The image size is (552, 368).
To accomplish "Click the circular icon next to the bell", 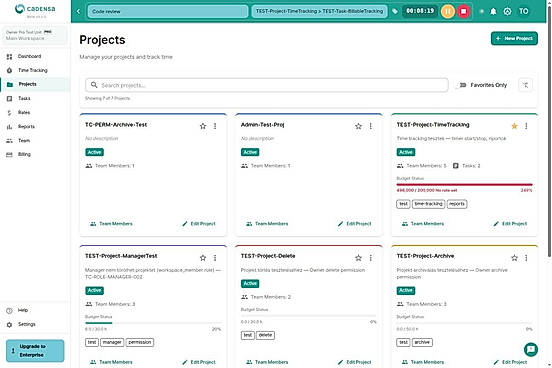I will 507,11.
